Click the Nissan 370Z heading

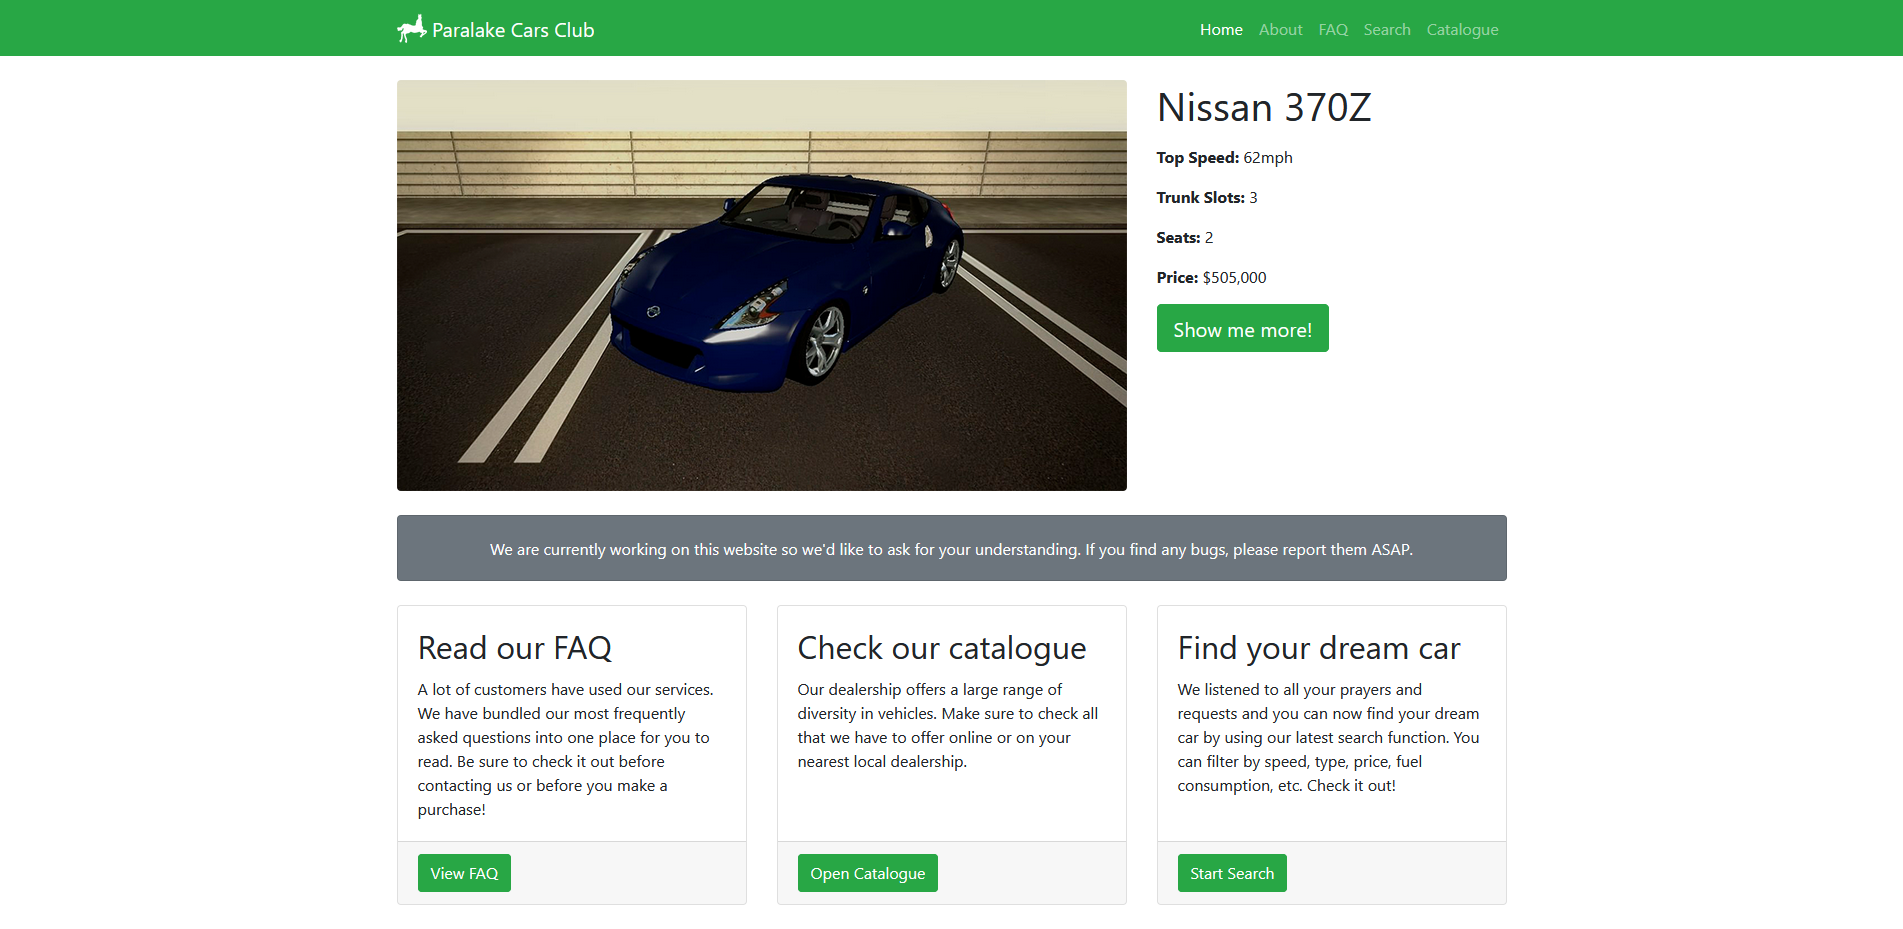1263,108
